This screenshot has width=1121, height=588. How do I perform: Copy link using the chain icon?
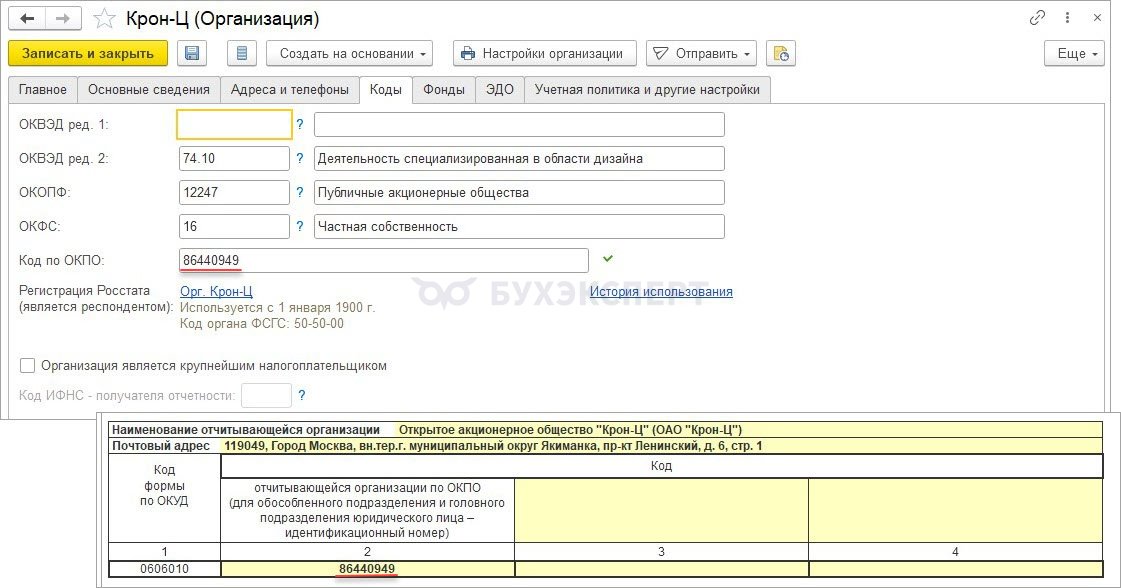1036,18
